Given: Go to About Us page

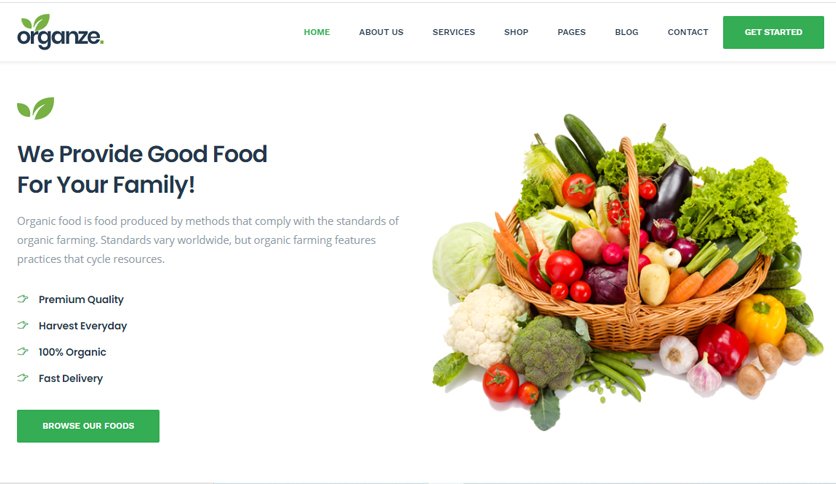Looking at the screenshot, I should 381,32.
